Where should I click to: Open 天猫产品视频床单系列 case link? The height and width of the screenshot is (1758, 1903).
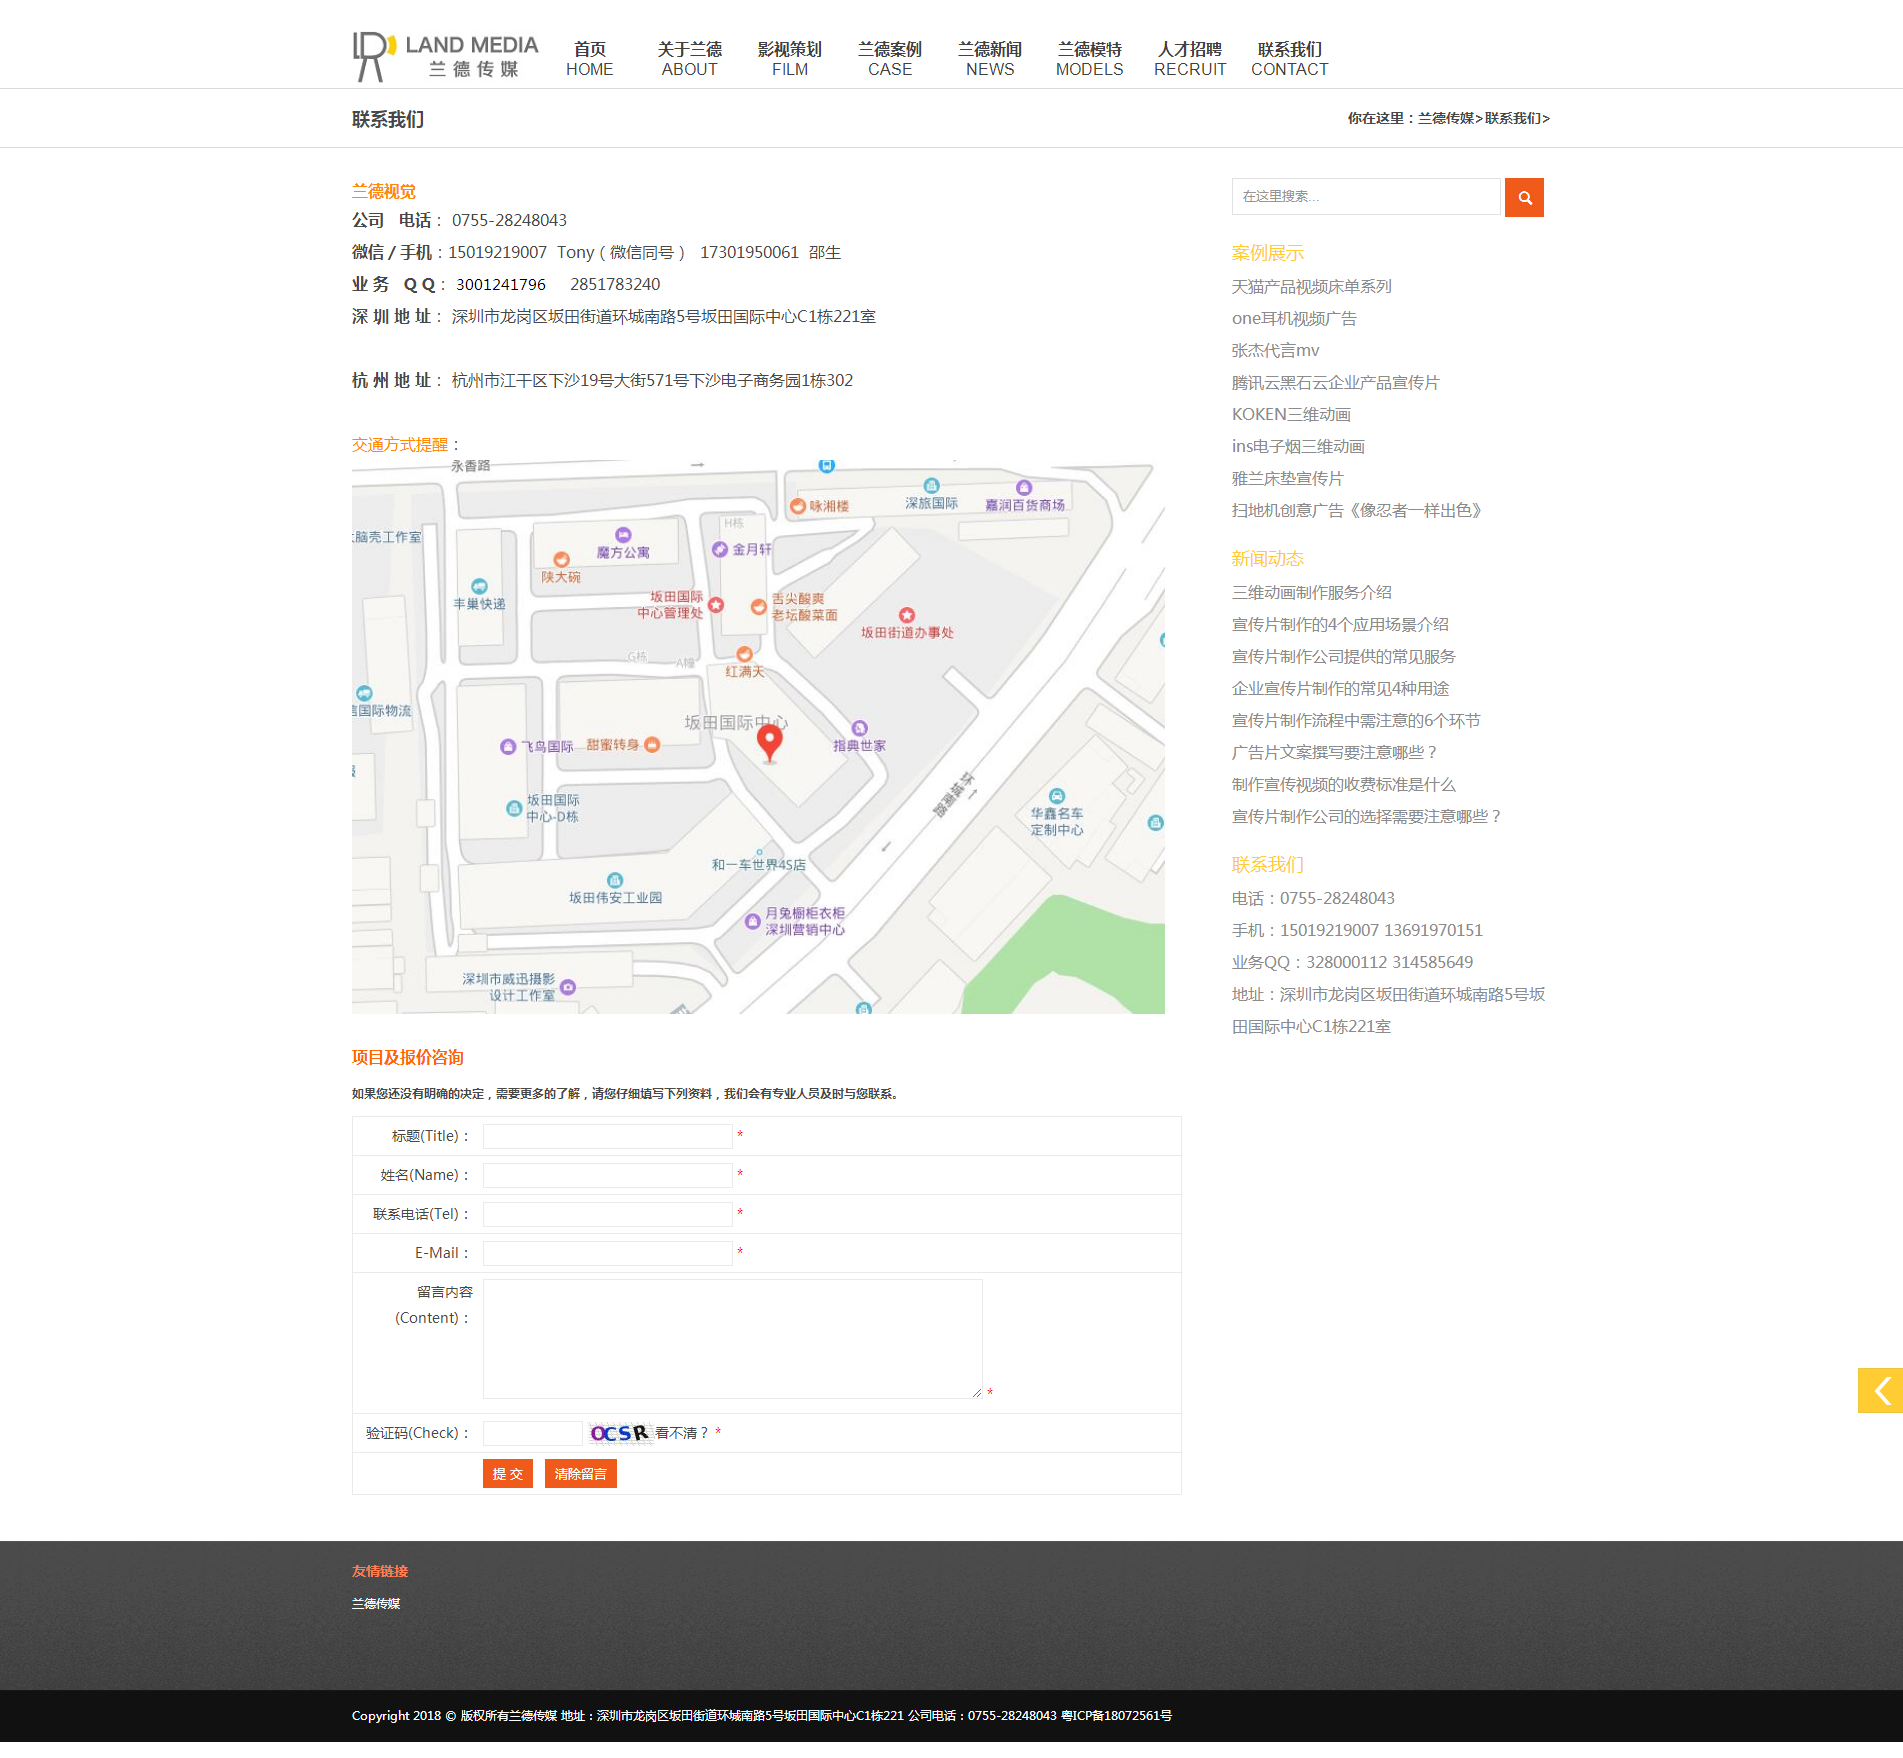(1311, 287)
